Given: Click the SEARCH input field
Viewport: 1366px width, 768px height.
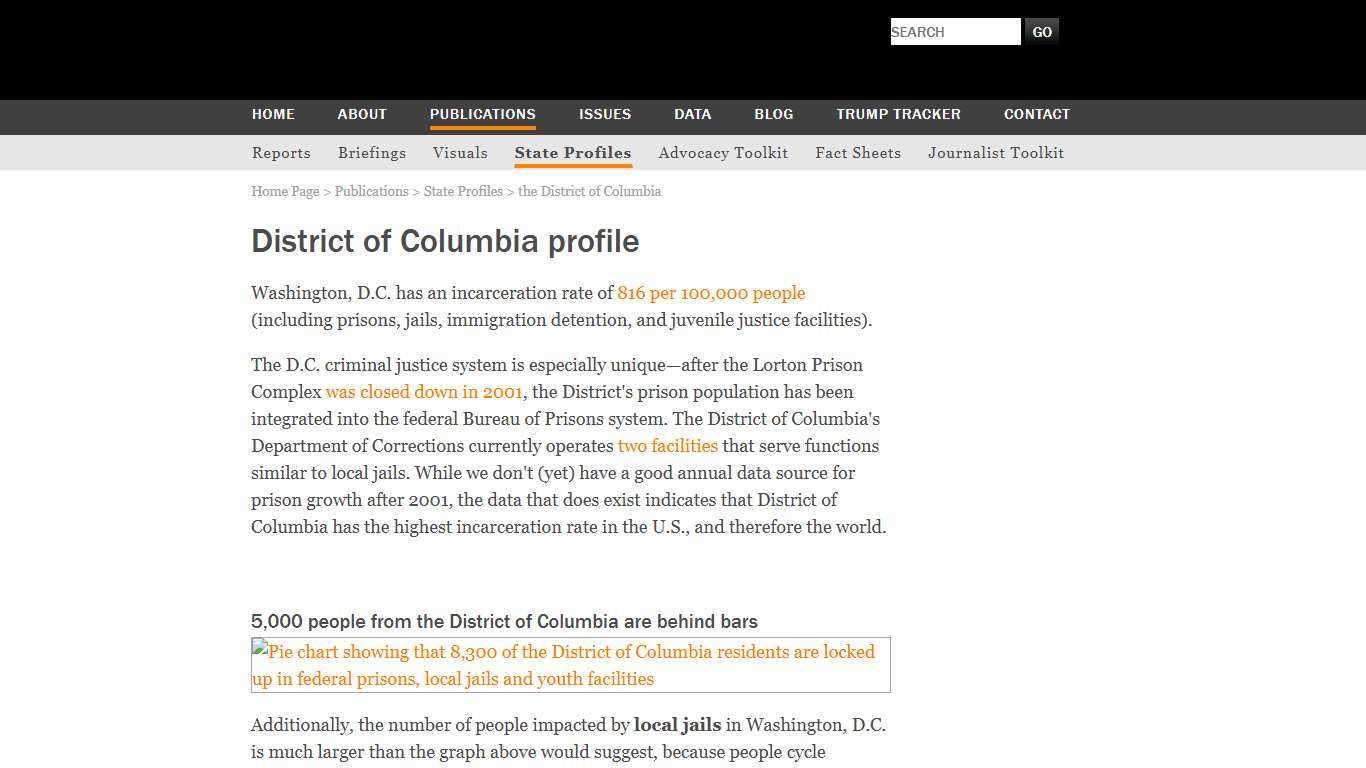Looking at the screenshot, I should click(954, 31).
